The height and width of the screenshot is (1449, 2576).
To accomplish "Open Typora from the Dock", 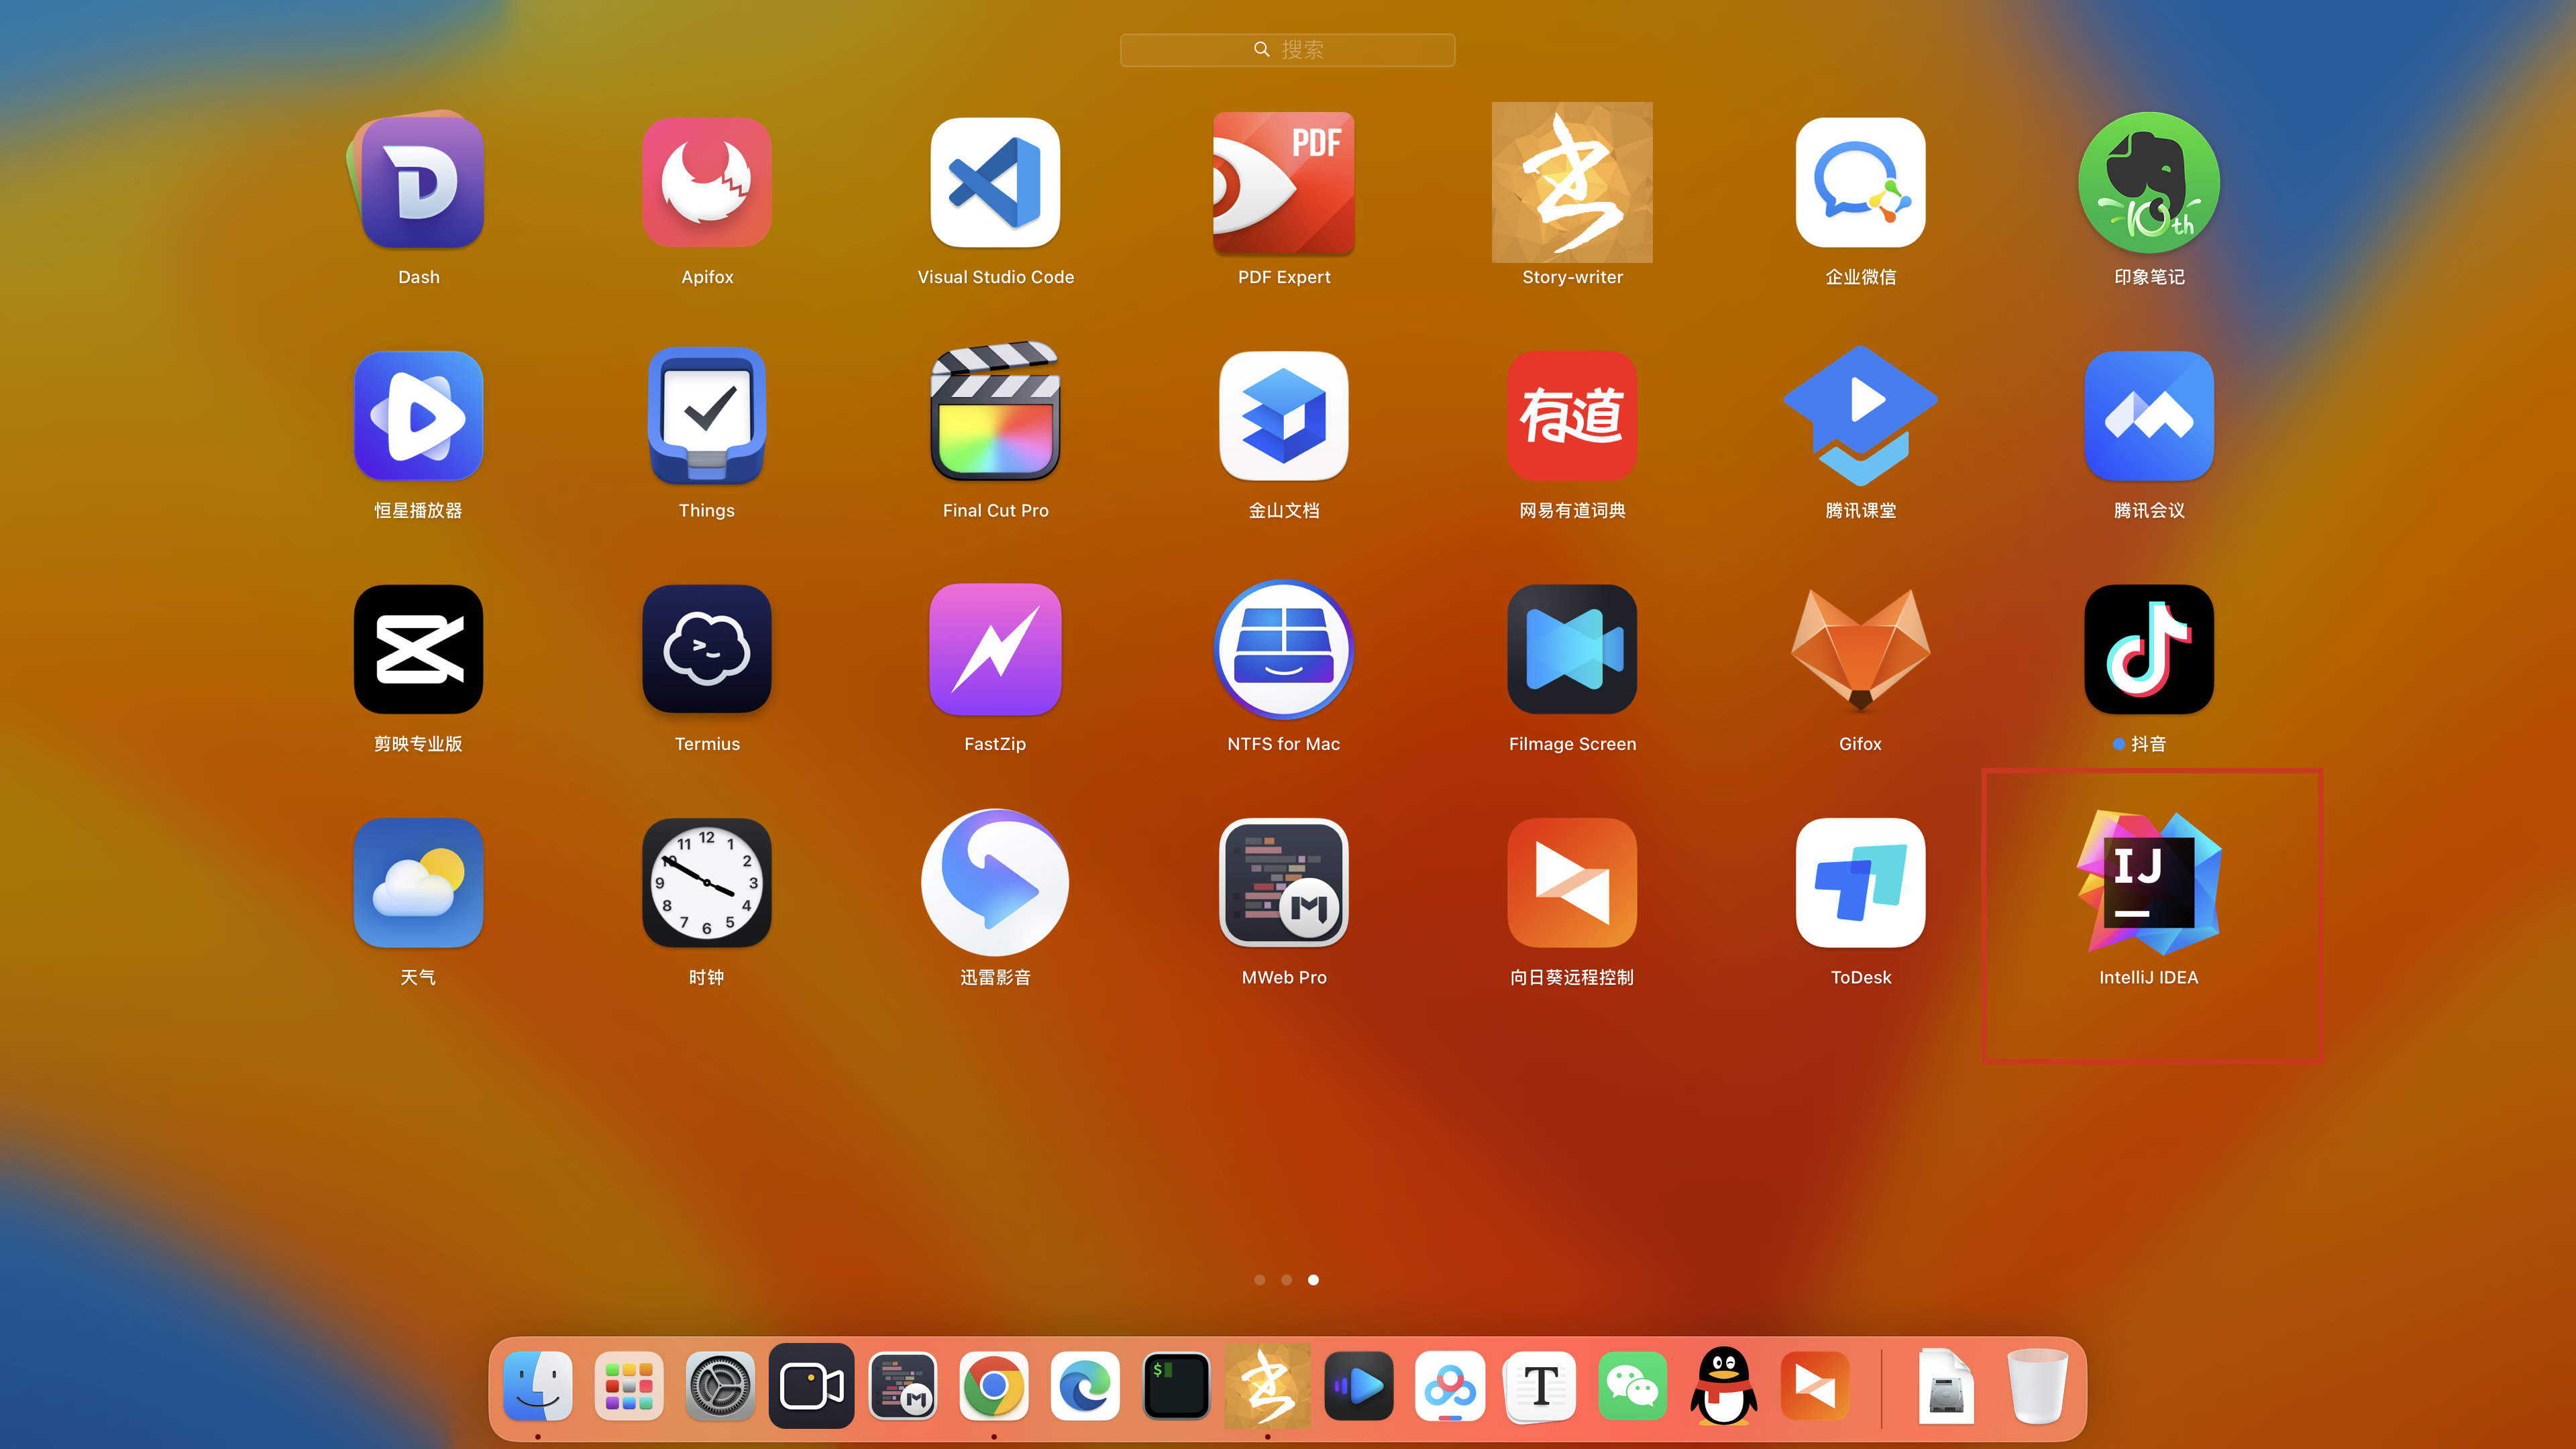I will [x=1541, y=1386].
